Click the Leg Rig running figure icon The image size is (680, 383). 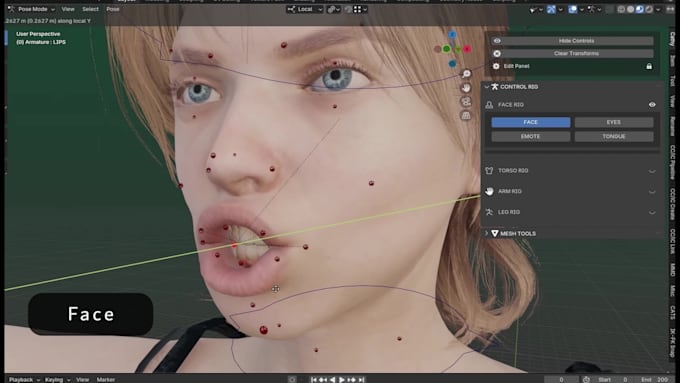(x=489, y=212)
